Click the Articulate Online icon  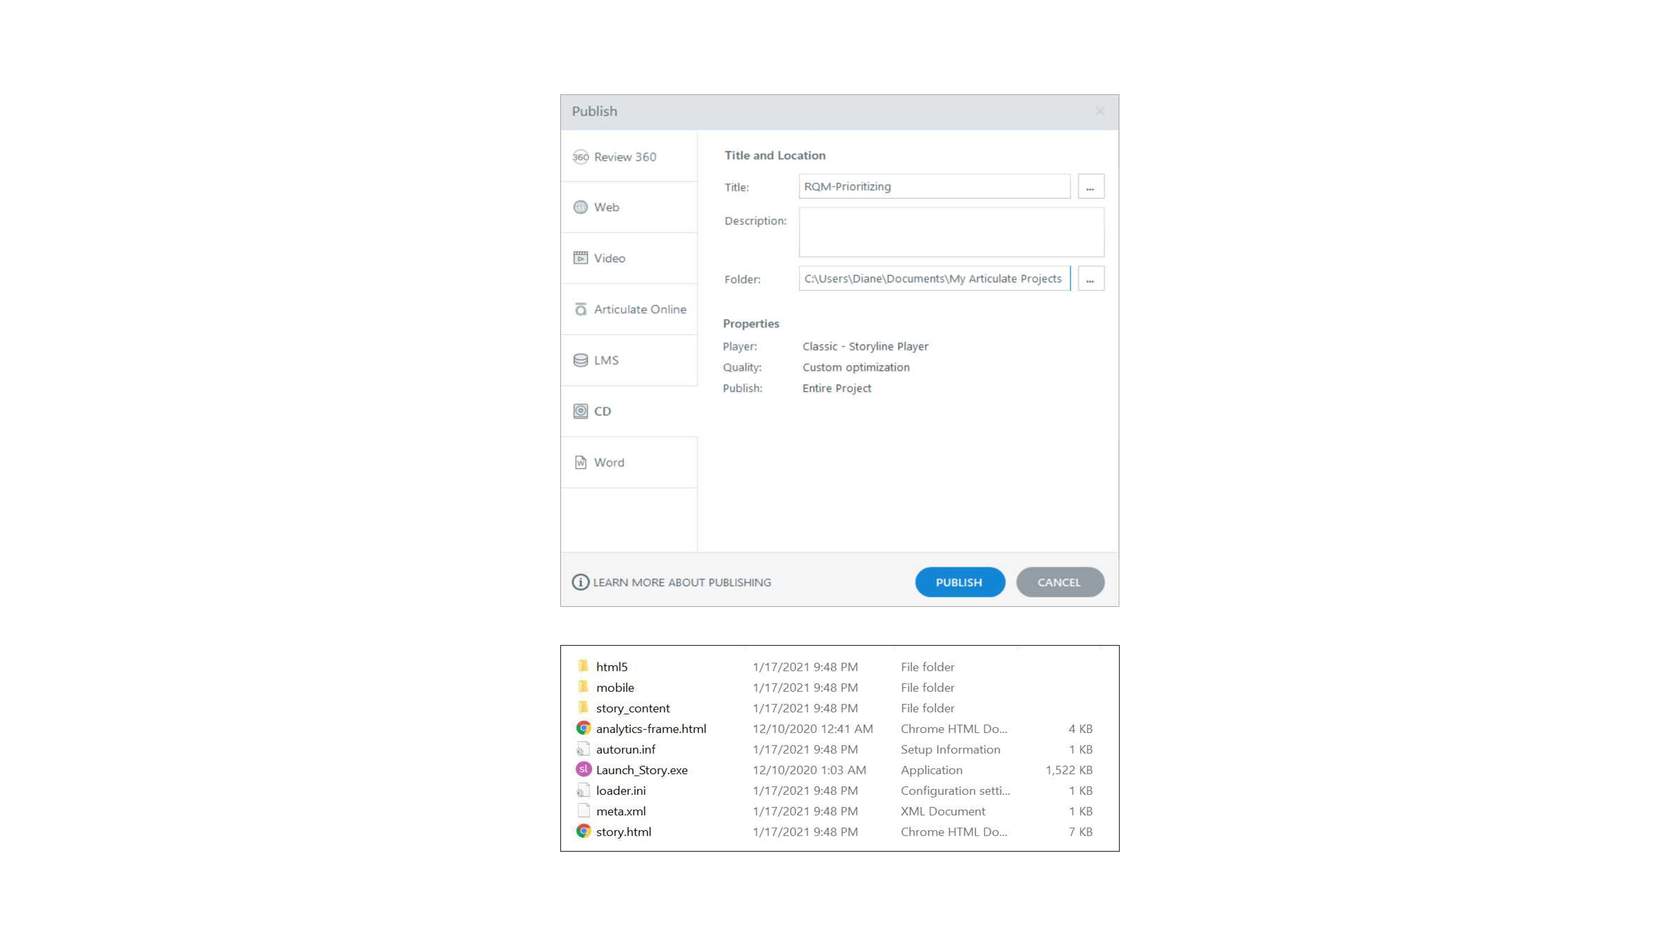point(580,309)
